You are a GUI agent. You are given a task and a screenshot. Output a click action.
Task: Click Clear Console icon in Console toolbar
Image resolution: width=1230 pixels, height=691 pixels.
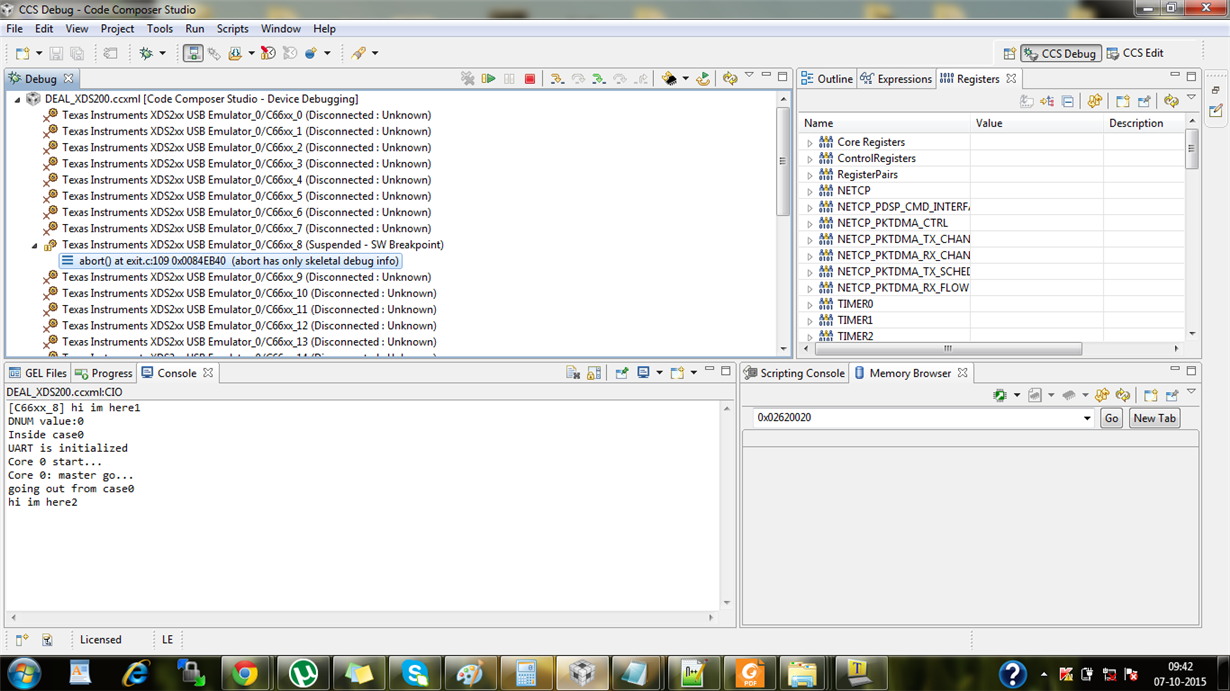[x=573, y=373]
